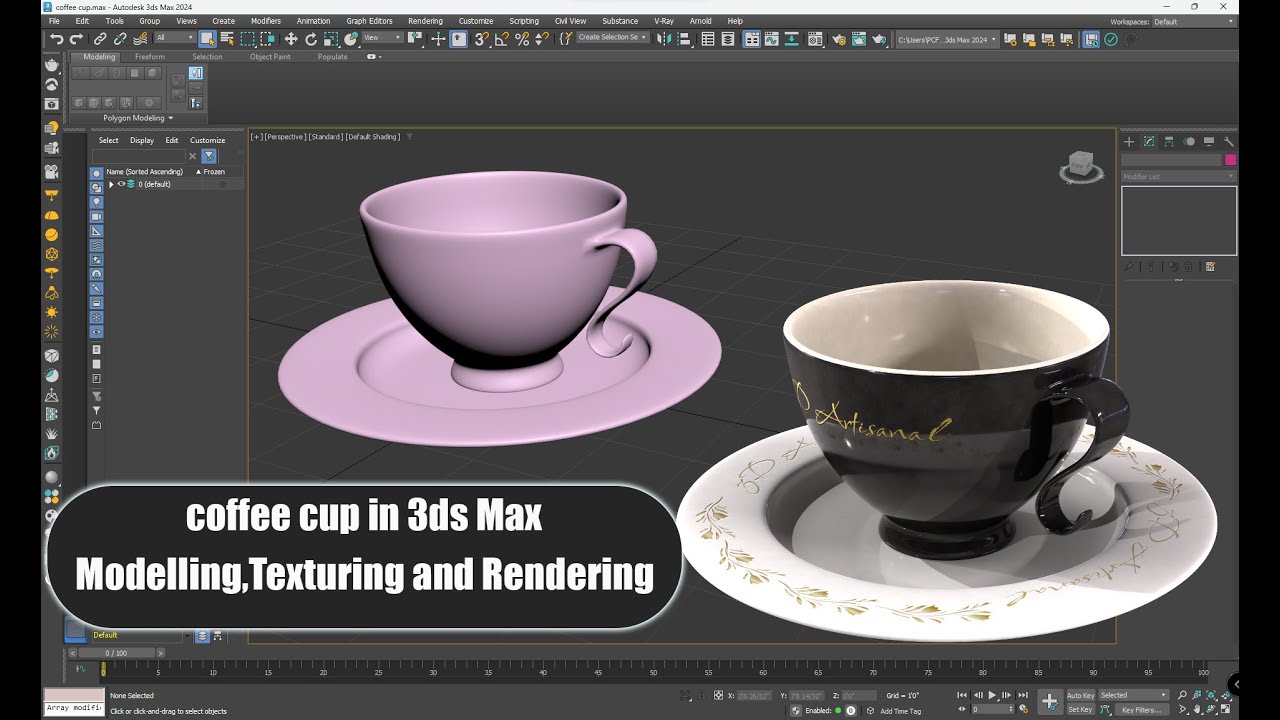Toggle Percent Snap
The width and height of the screenshot is (1280, 720).
tap(522, 39)
